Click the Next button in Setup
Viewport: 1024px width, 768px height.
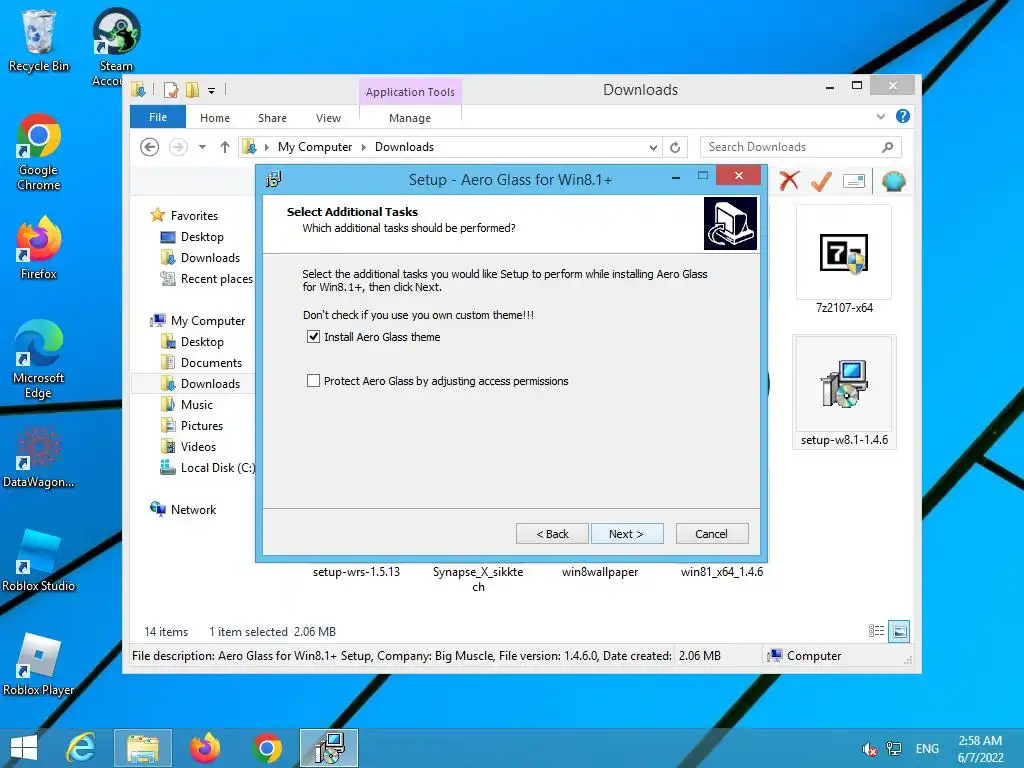click(x=627, y=534)
